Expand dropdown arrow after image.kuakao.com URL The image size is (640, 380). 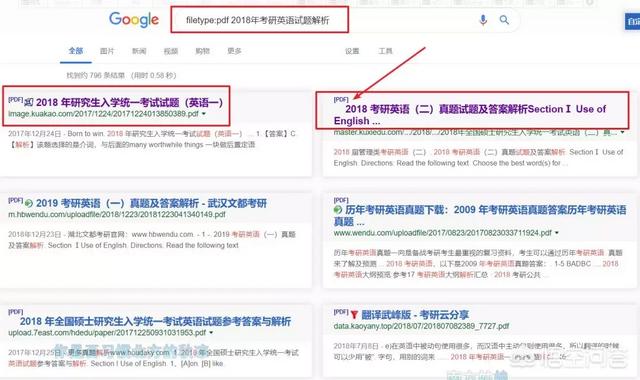pyautogui.click(x=204, y=114)
